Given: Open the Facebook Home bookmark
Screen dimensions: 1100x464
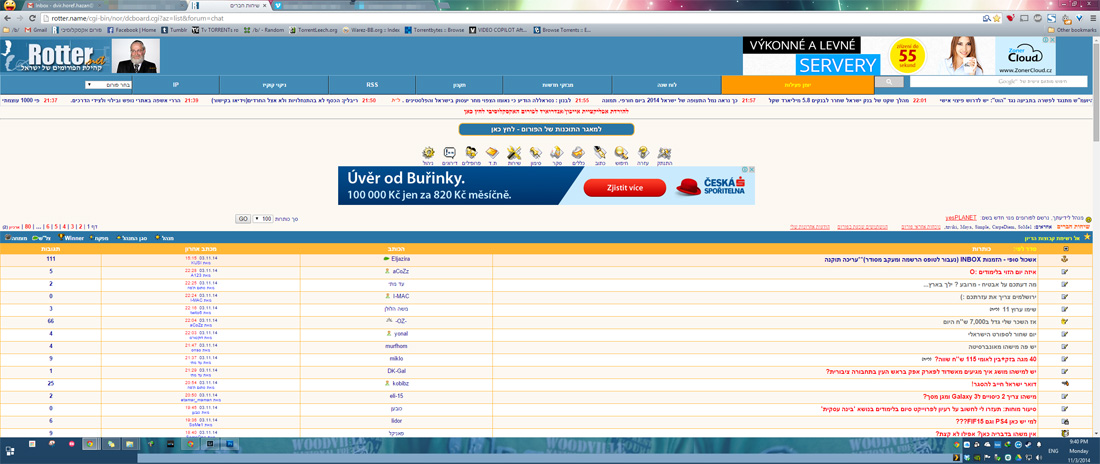Looking at the screenshot, I should pos(125,30).
